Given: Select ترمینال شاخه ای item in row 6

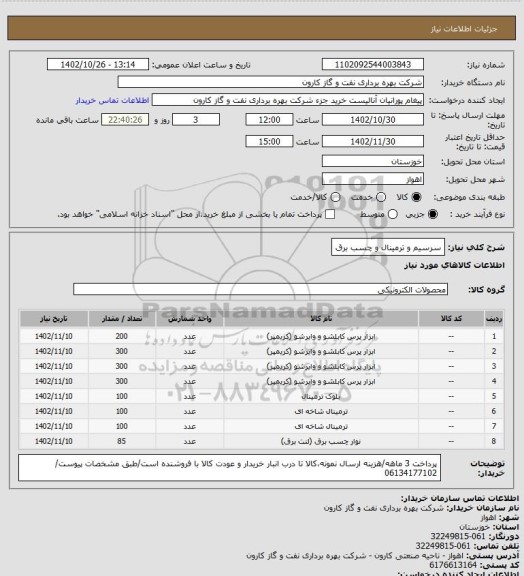Looking at the screenshot, I should pos(321,411).
